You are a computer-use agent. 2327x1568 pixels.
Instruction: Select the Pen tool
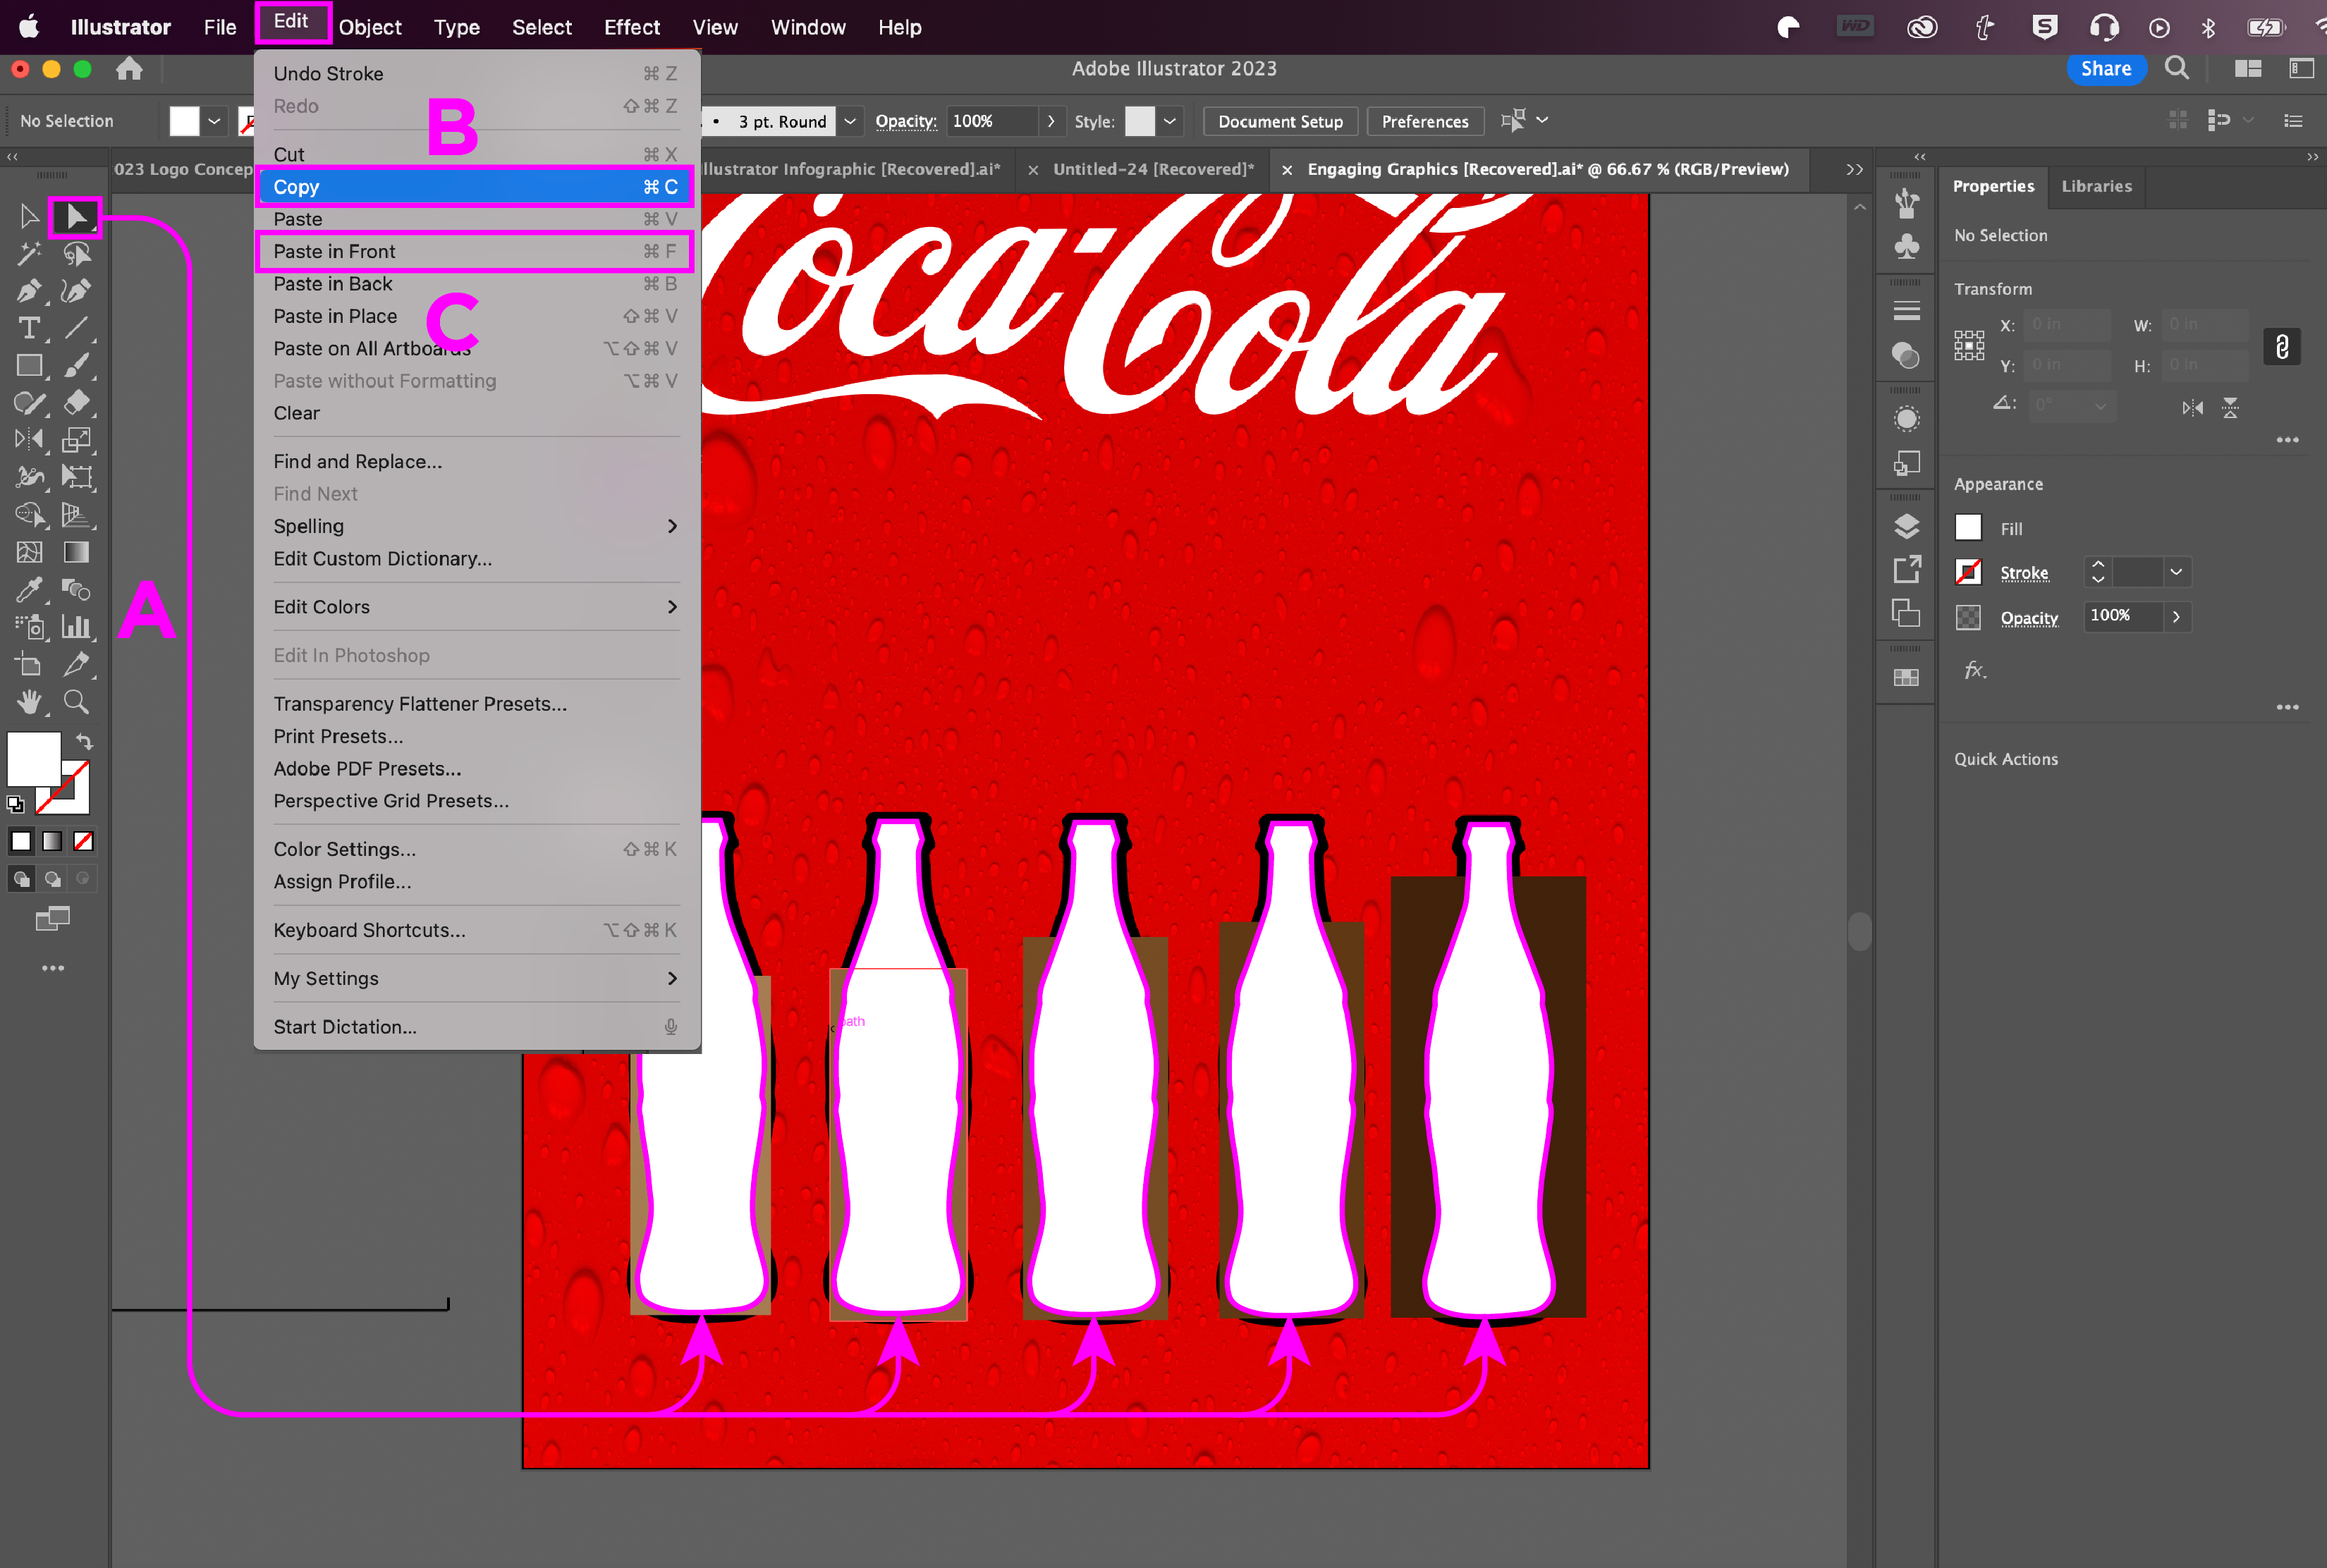click(x=28, y=291)
